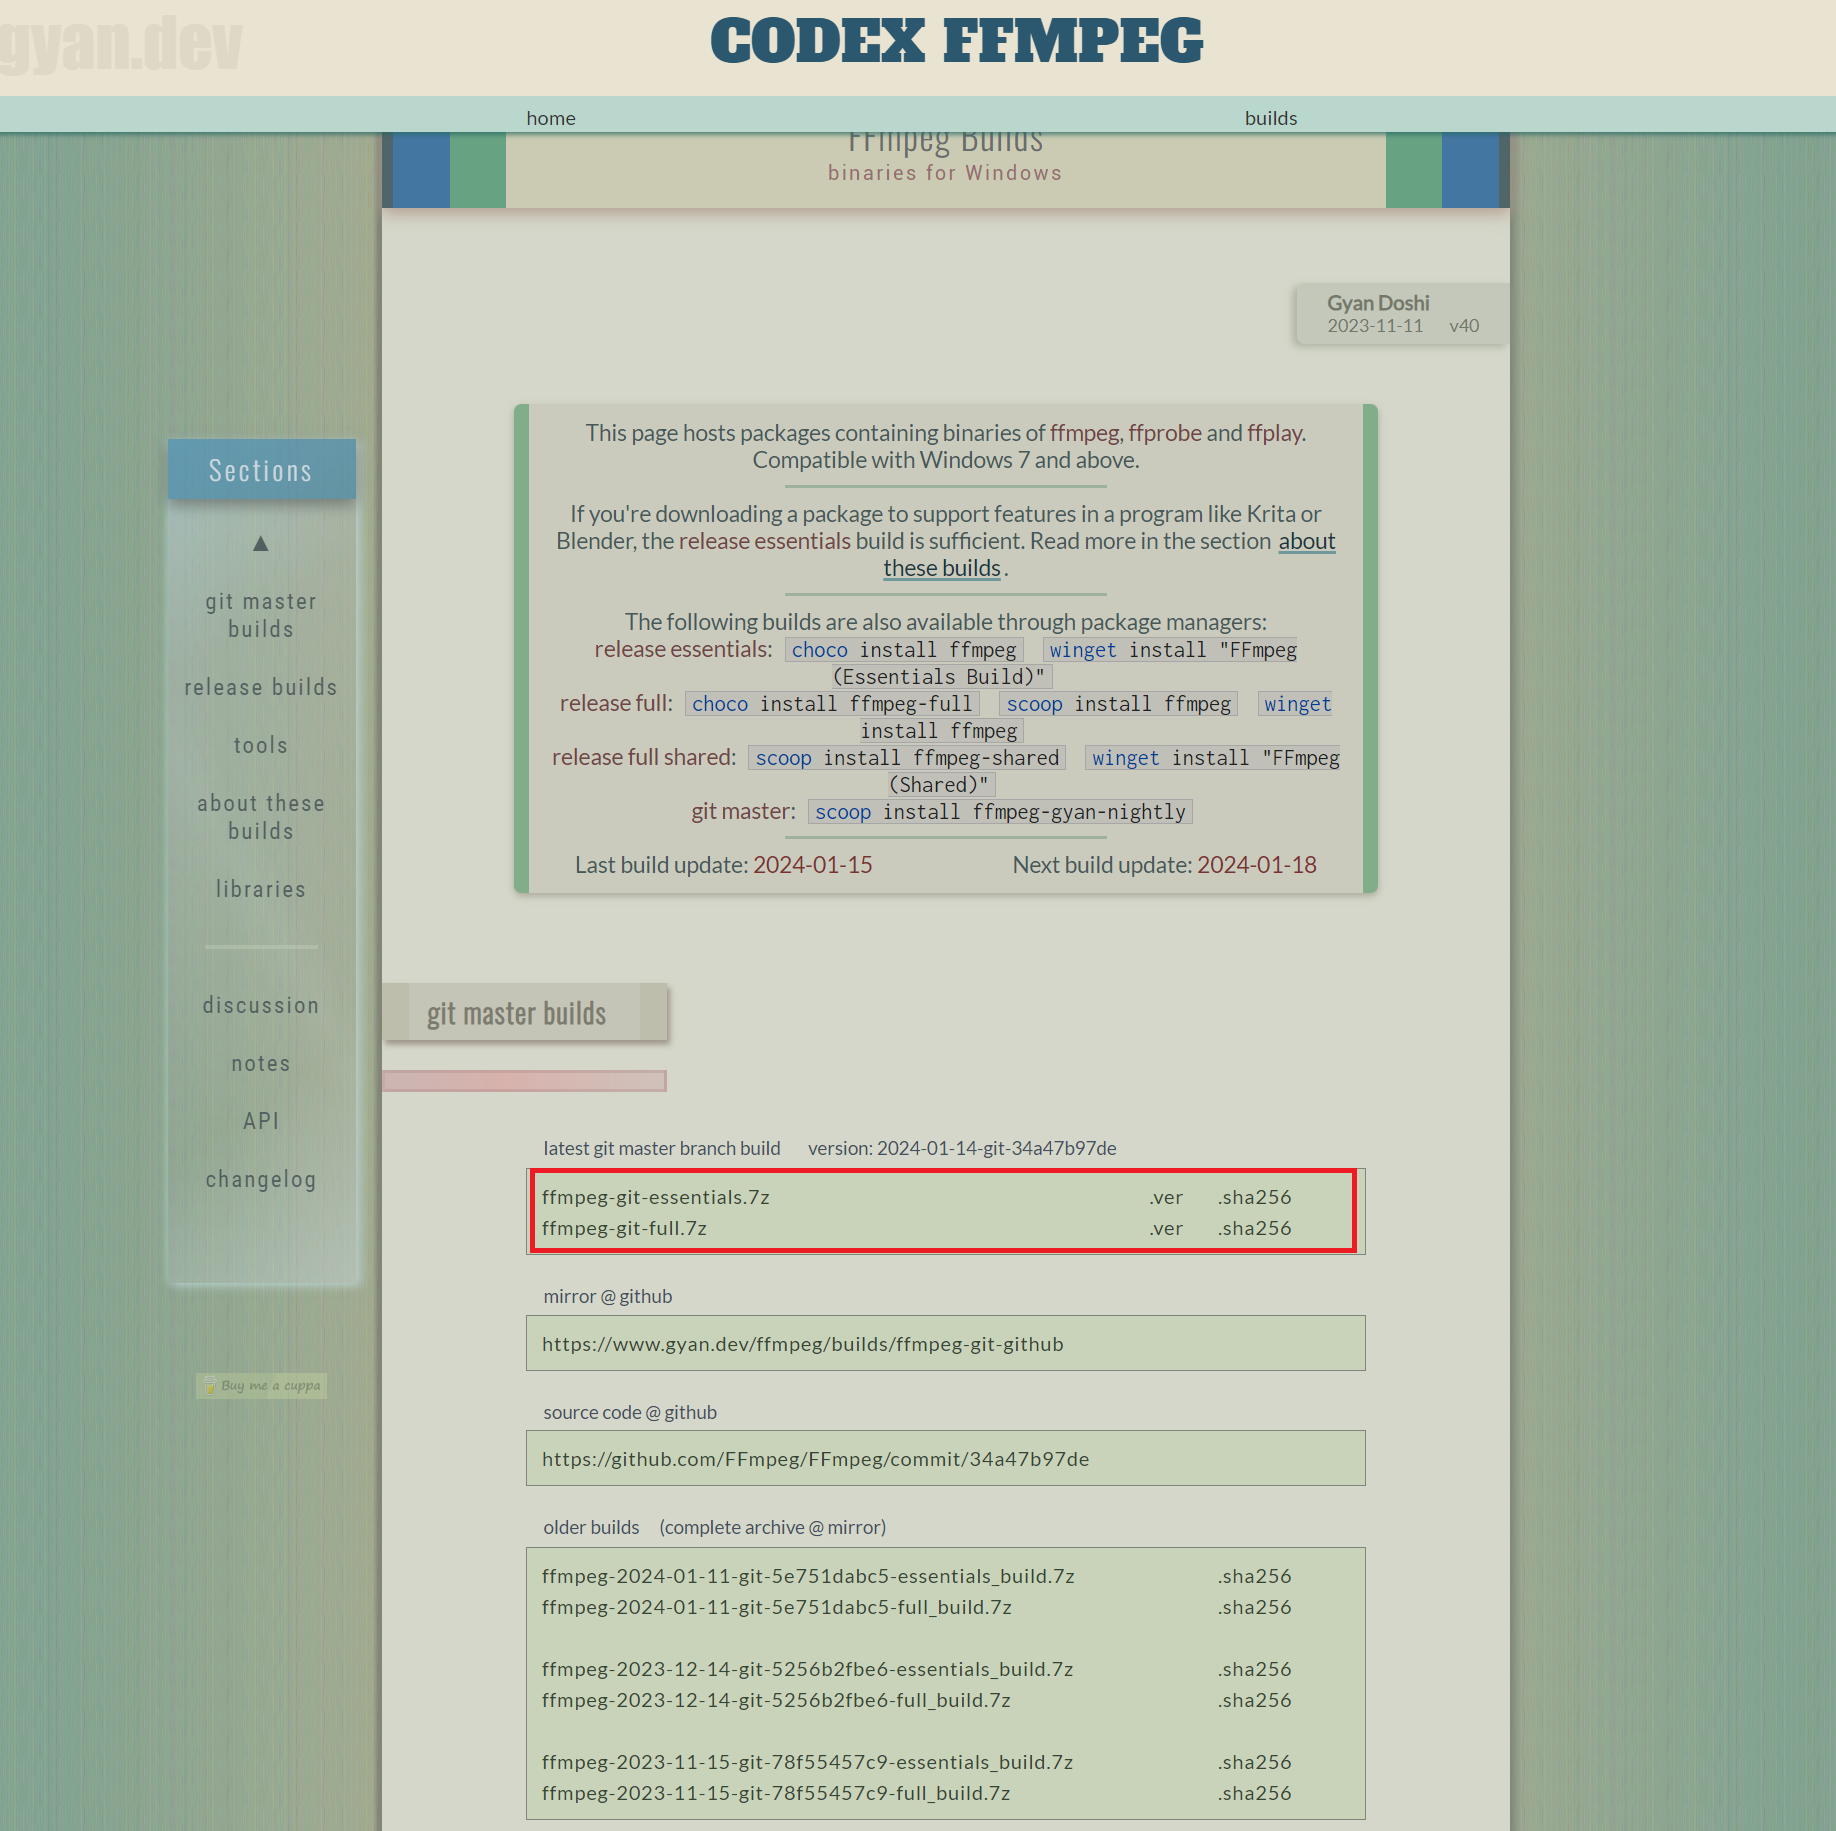Go to about these builds in sidebar
The width and height of the screenshot is (1836, 1831).
click(x=261, y=817)
